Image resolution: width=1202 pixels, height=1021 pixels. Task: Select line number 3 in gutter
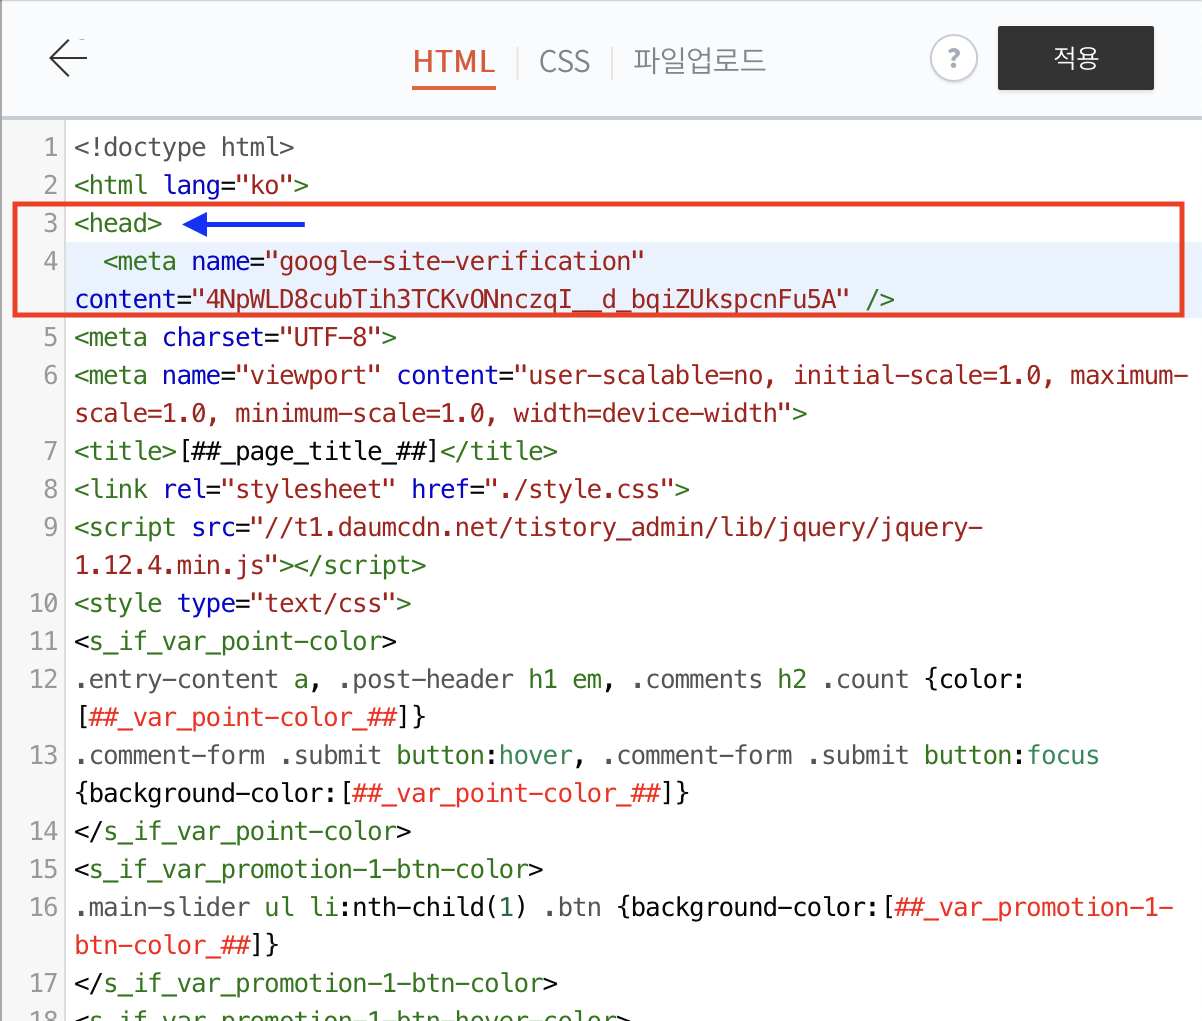click(x=50, y=223)
